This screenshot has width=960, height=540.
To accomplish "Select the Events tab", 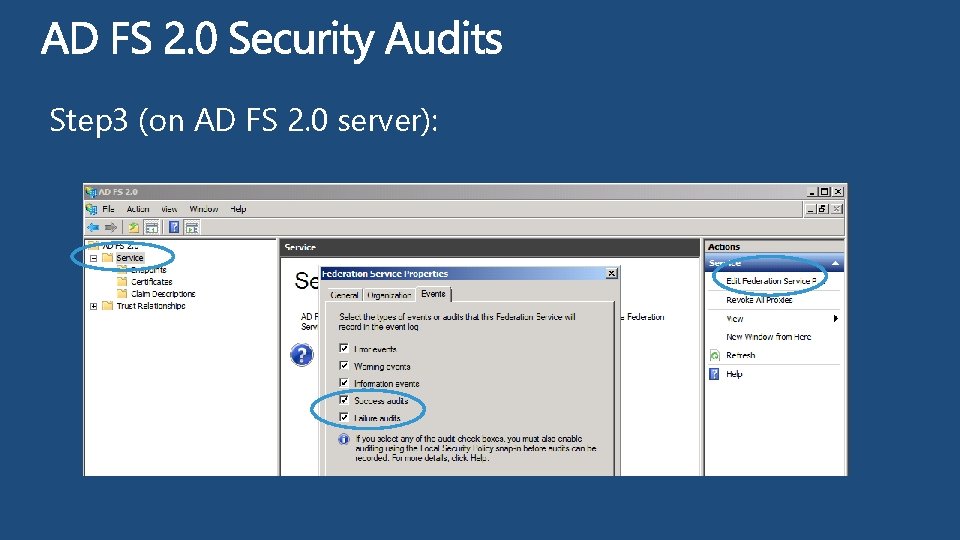I will pos(433,294).
